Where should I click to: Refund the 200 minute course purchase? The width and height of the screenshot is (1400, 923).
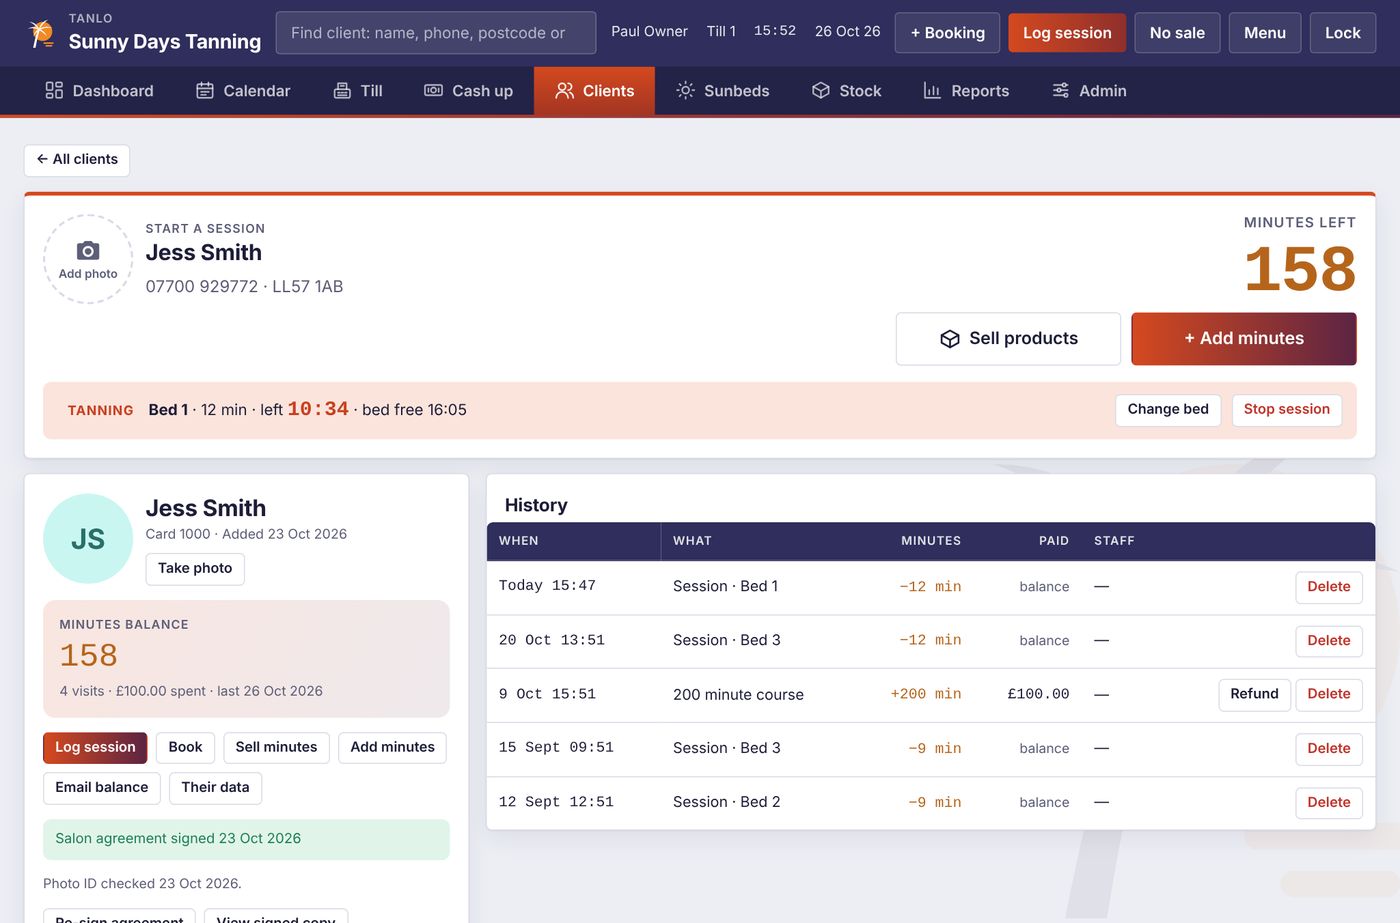(1254, 694)
